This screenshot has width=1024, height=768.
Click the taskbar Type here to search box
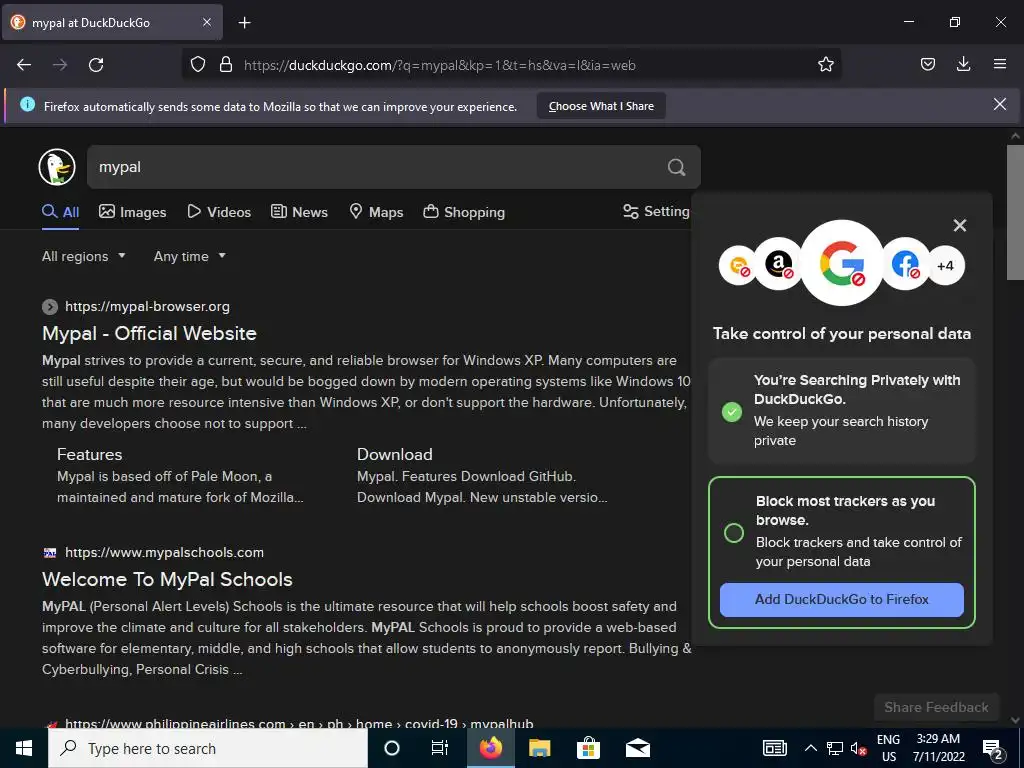coord(208,748)
